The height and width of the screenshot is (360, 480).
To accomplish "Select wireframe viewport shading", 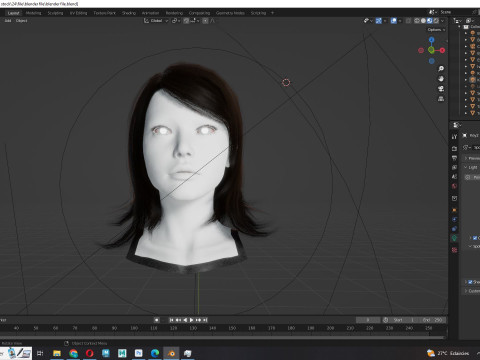I will [x=417, y=21].
